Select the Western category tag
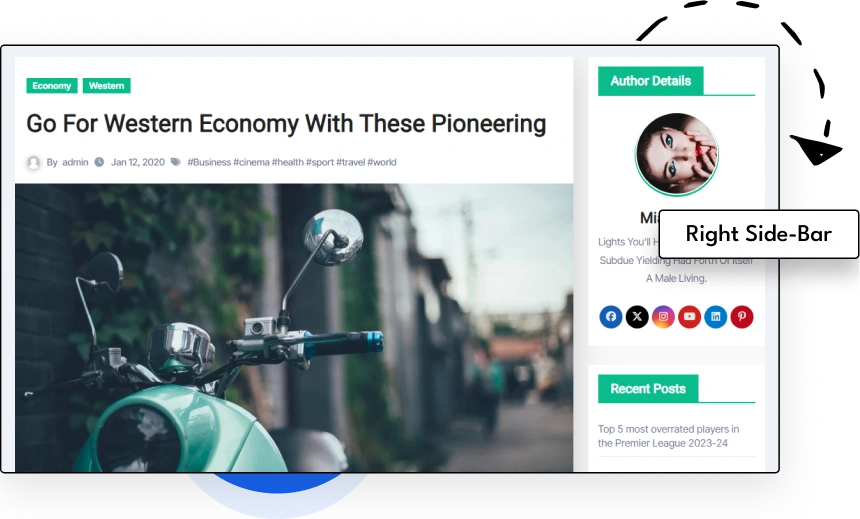This screenshot has height=519, width=860. [106, 86]
